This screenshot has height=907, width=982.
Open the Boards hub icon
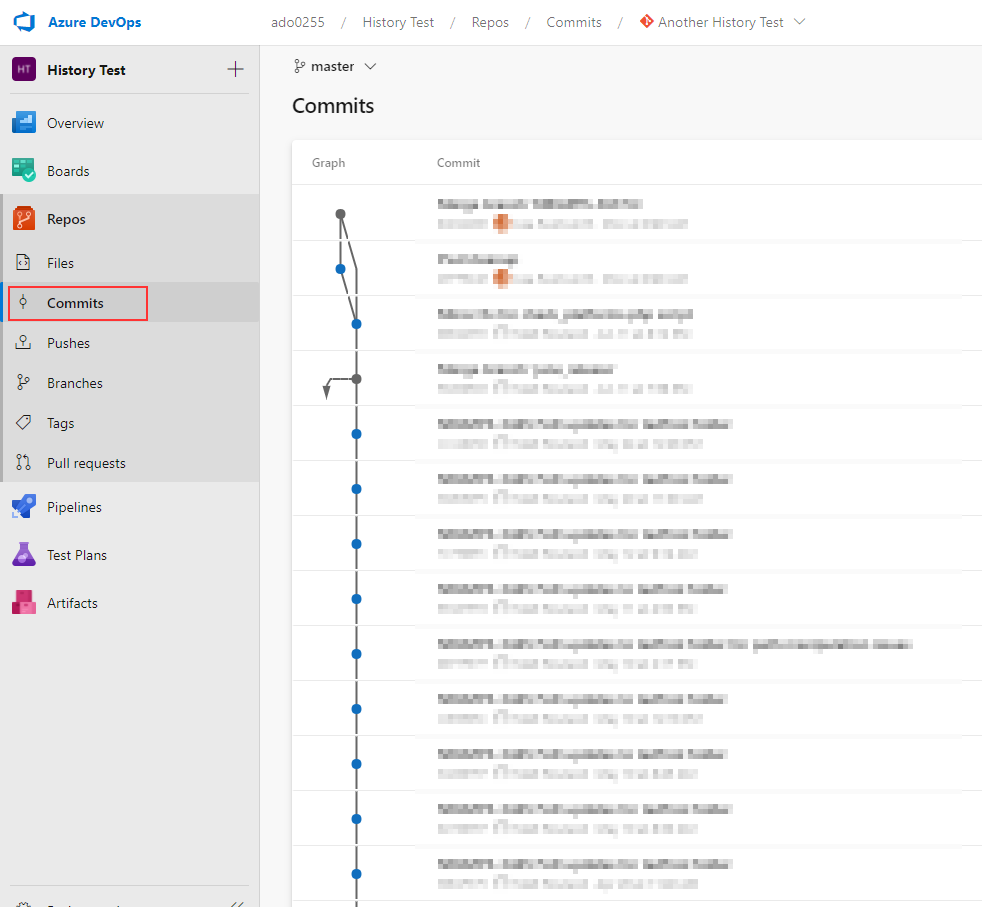point(24,170)
